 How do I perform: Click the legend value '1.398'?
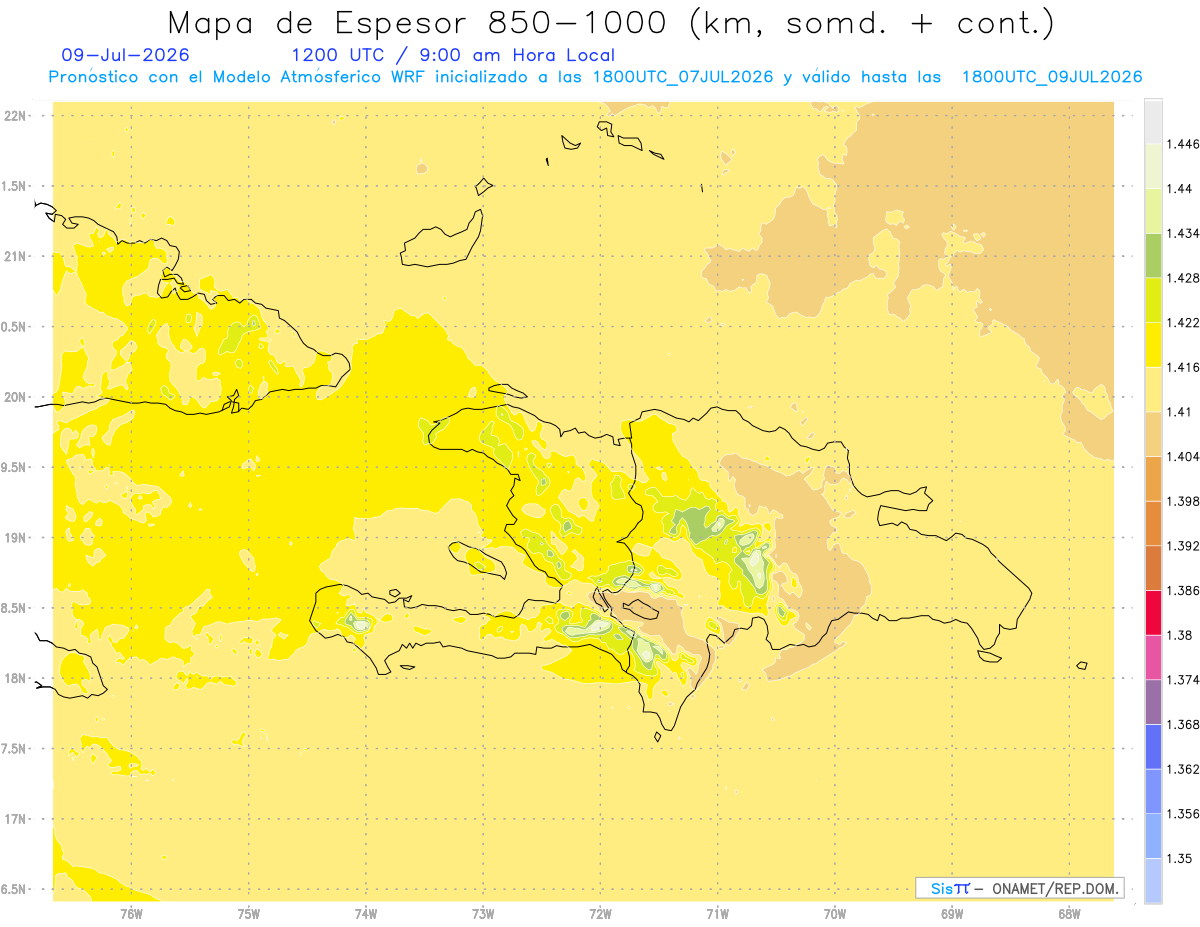tap(1183, 501)
